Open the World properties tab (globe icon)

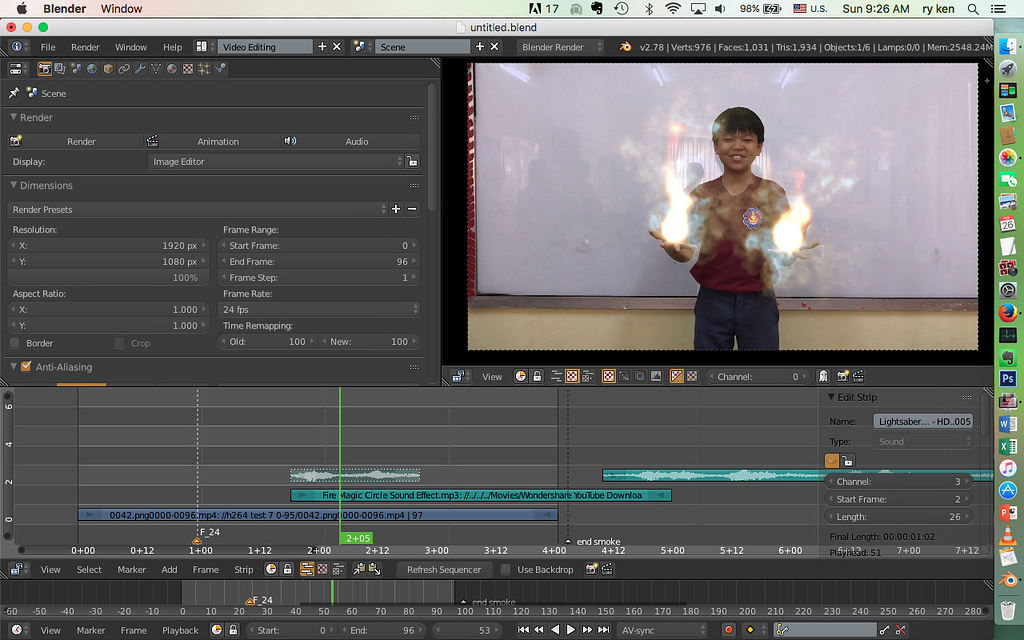(92, 69)
